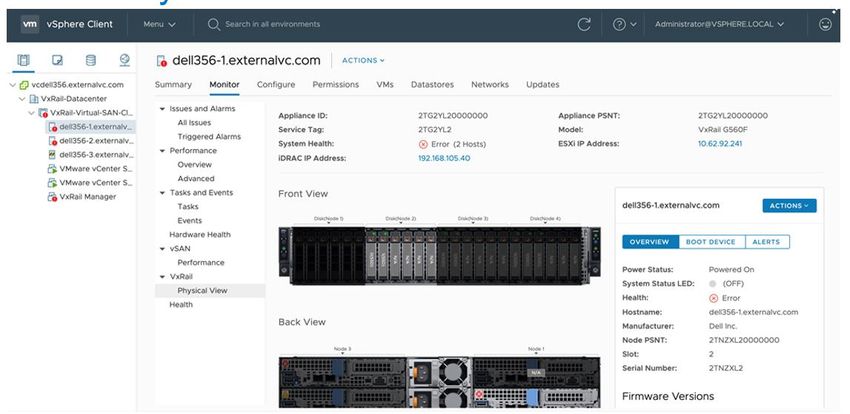
Task: Click the red error marker on back view
Action: [479, 394]
